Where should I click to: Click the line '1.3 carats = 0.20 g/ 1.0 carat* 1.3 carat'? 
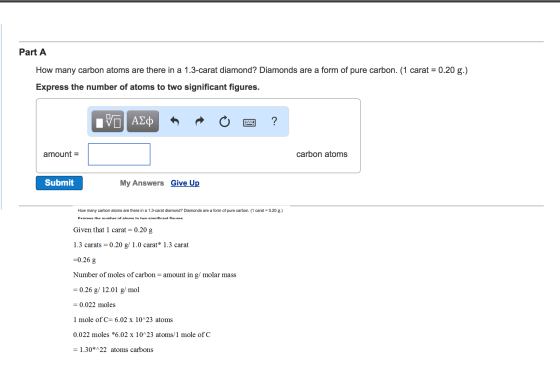click(131, 245)
